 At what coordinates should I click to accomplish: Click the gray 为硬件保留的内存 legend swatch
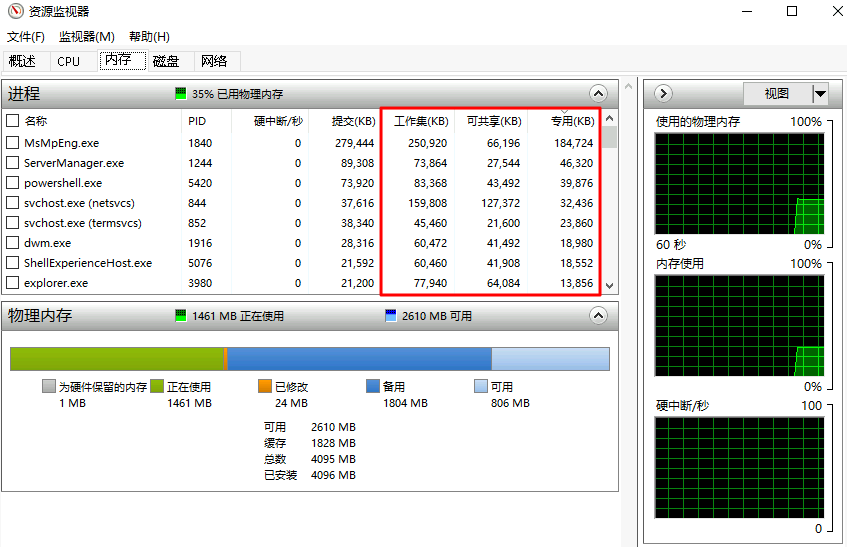[x=49, y=386]
